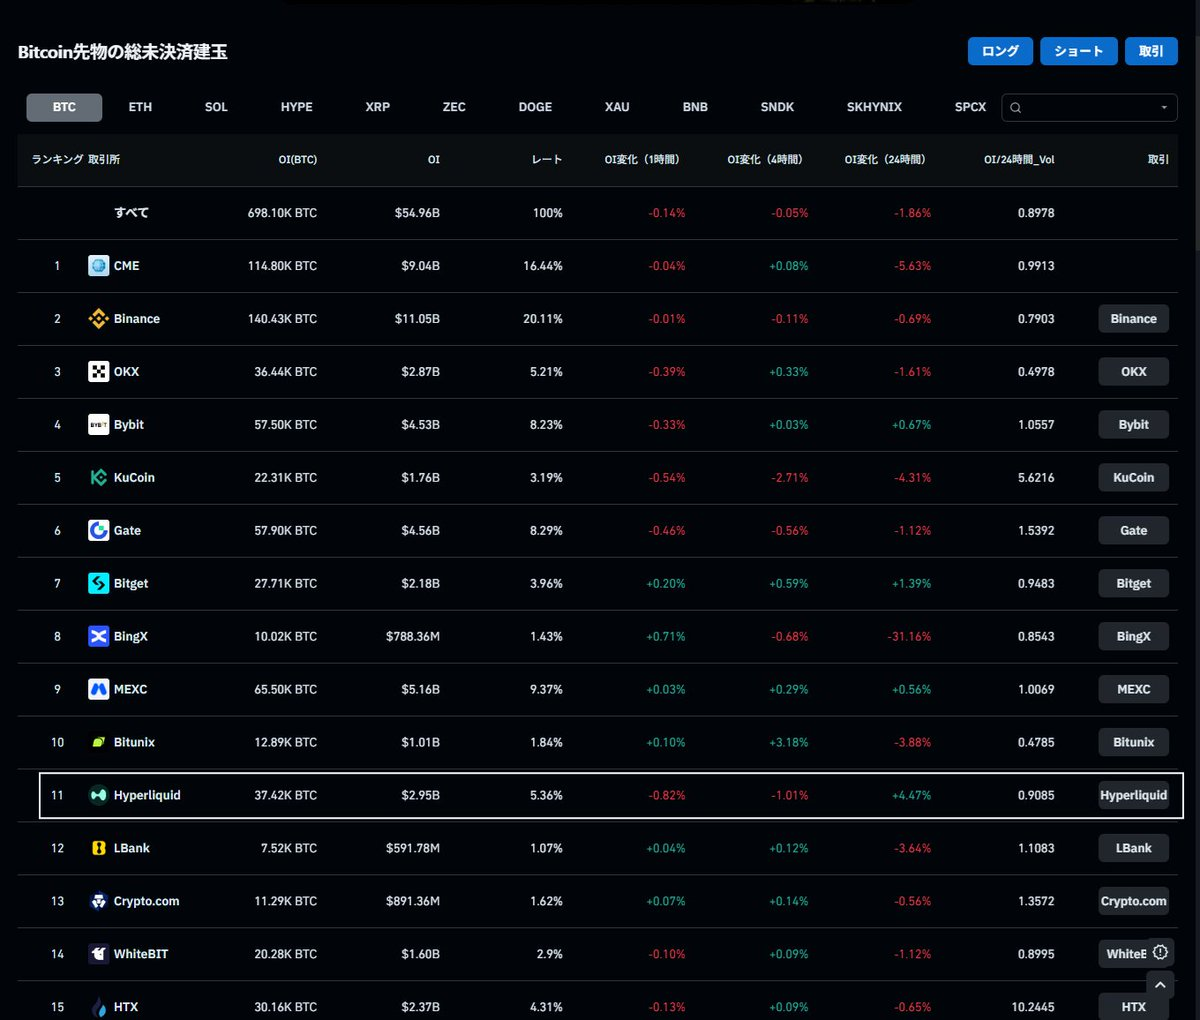The image size is (1200, 1020).
Task: Click the Crypto.com logo icon
Action: click(98, 902)
